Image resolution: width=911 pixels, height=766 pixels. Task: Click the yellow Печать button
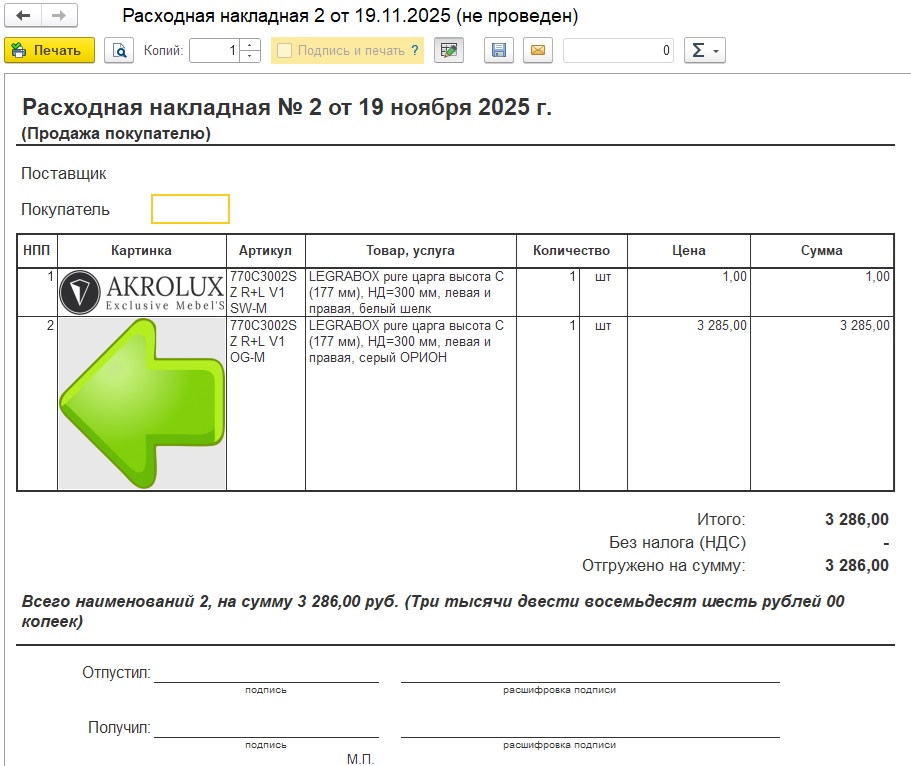click(x=49, y=51)
